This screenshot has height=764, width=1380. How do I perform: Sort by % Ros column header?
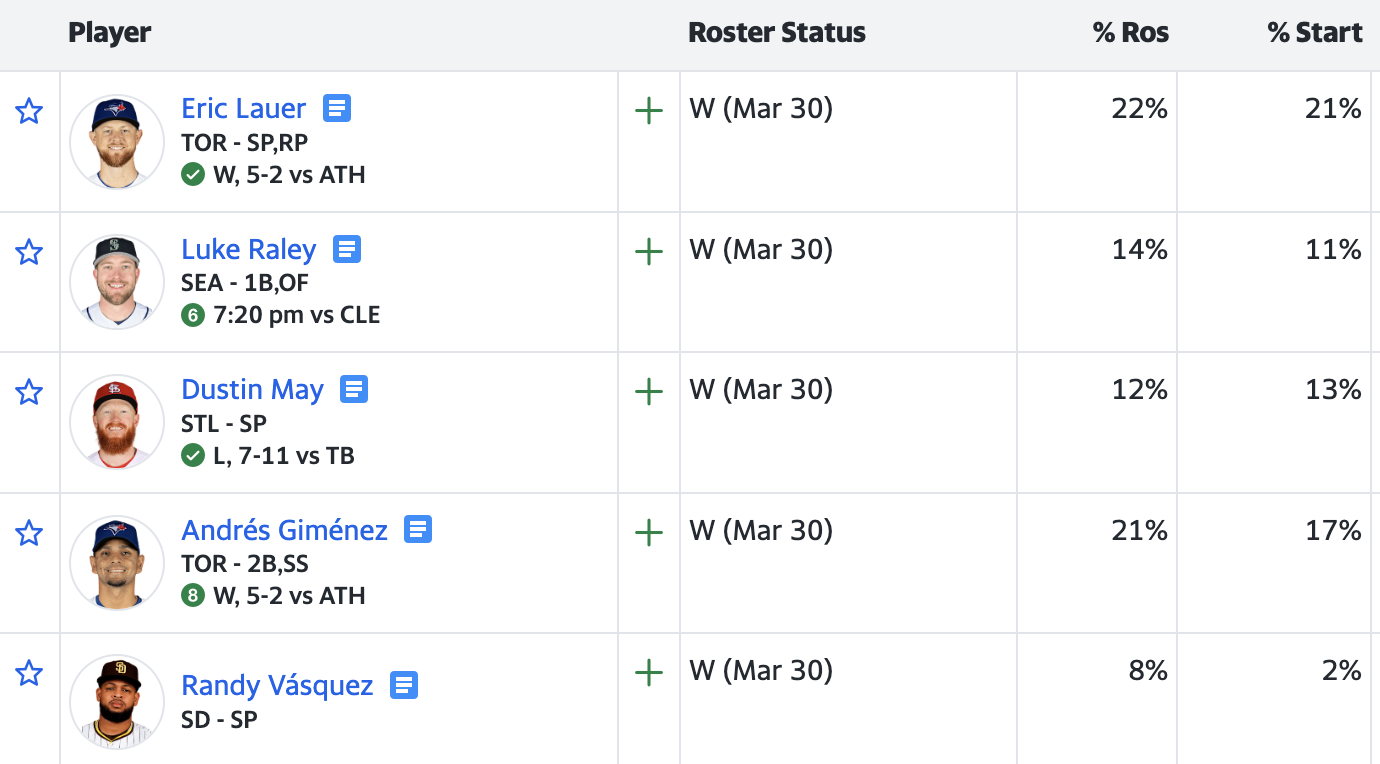coord(1130,33)
